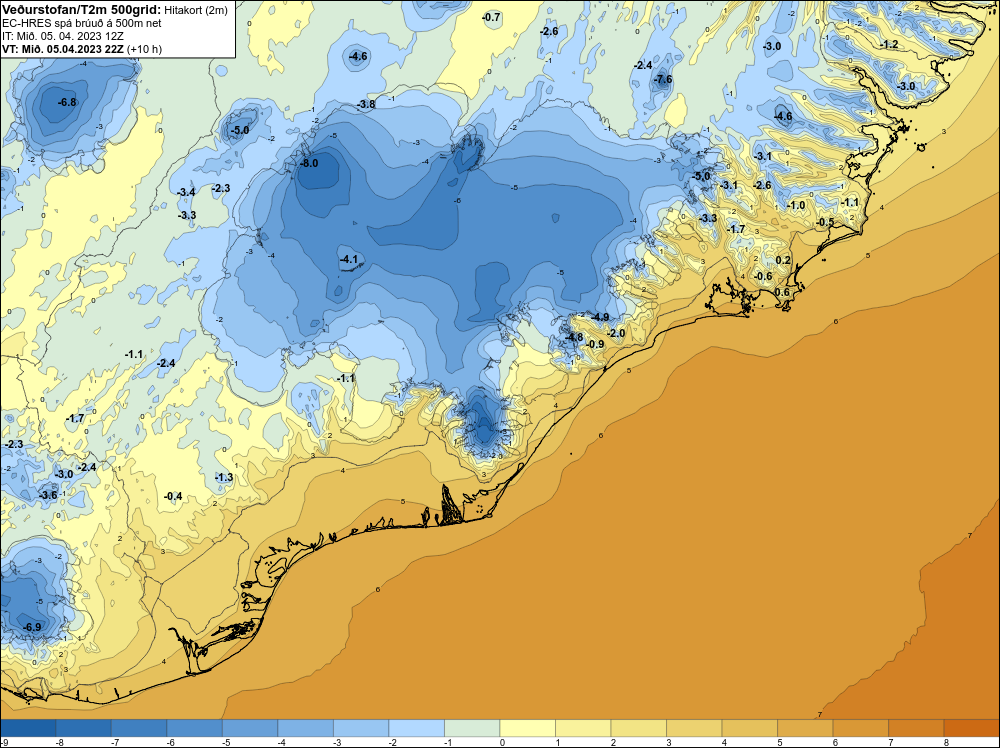Click the -4.8 temperature value

[574, 337]
